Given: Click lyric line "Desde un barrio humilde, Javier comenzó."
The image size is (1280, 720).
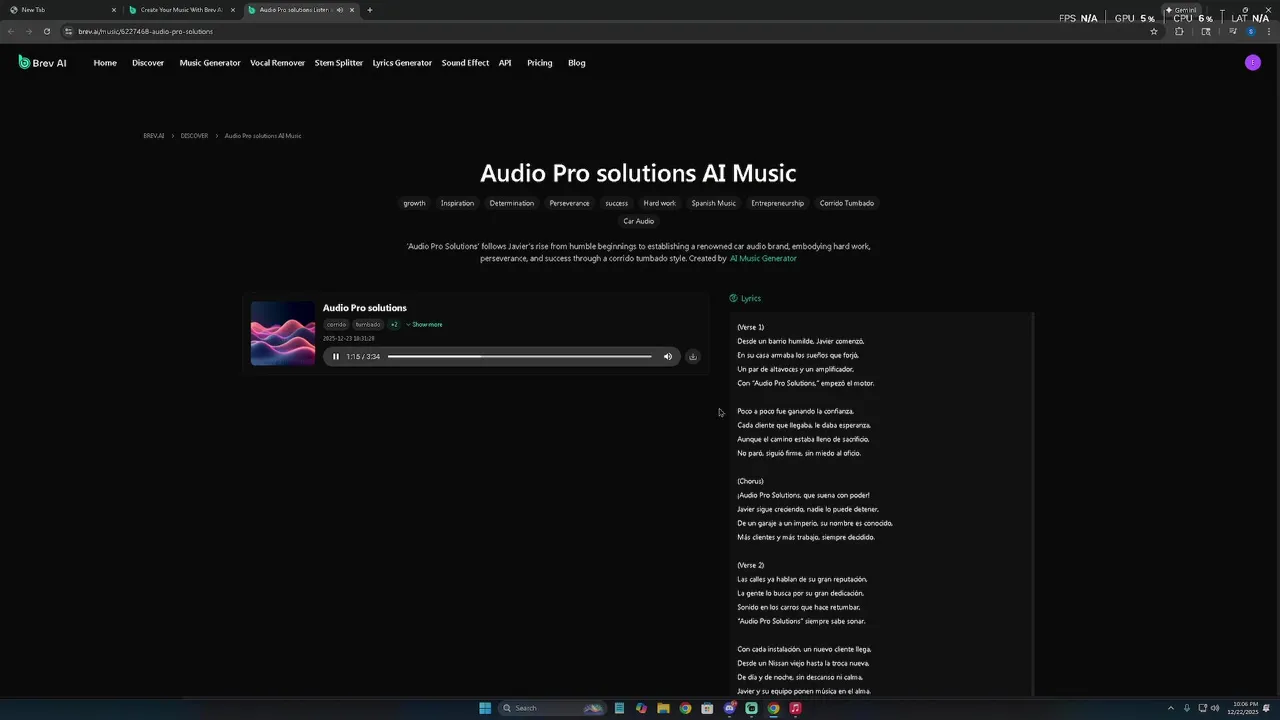Looking at the screenshot, I should [x=800, y=341].
